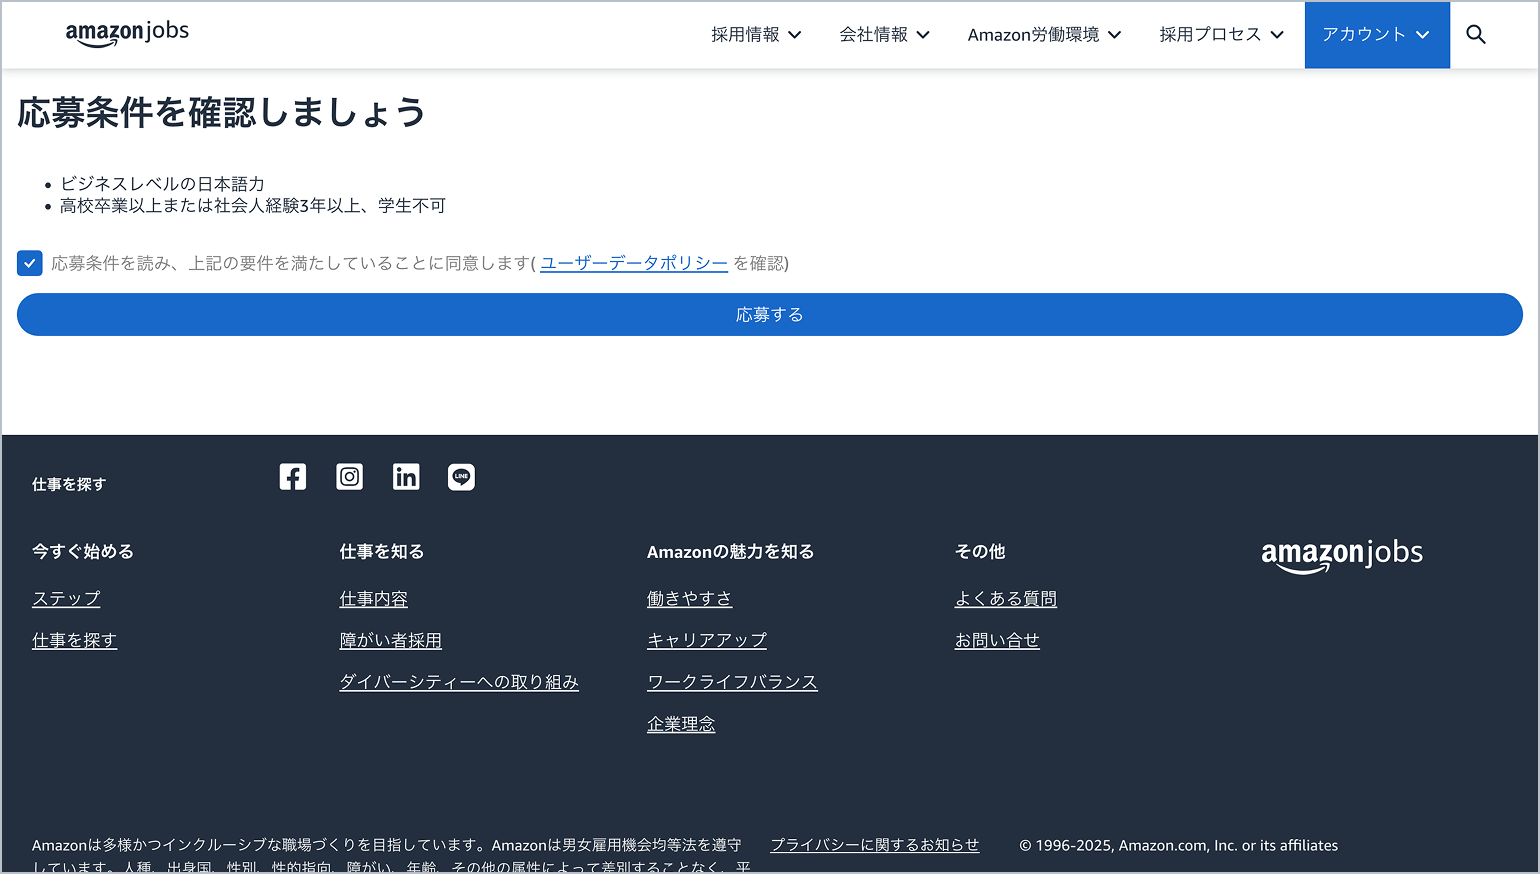Expand the 採用プロセス dropdown menu
This screenshot has height=874, width=1540.
click(1221, 35)
